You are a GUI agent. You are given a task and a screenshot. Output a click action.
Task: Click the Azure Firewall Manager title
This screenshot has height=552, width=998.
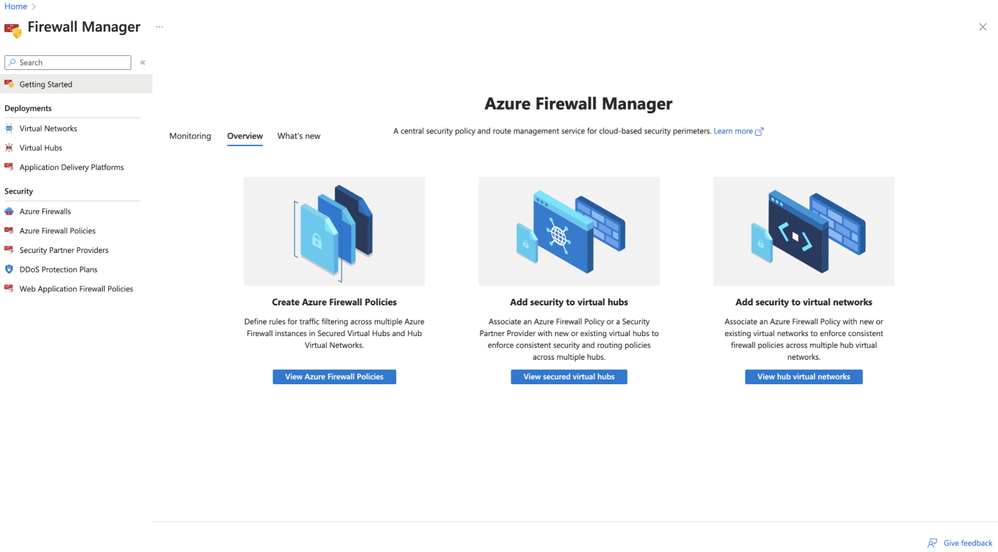point(579,104)
